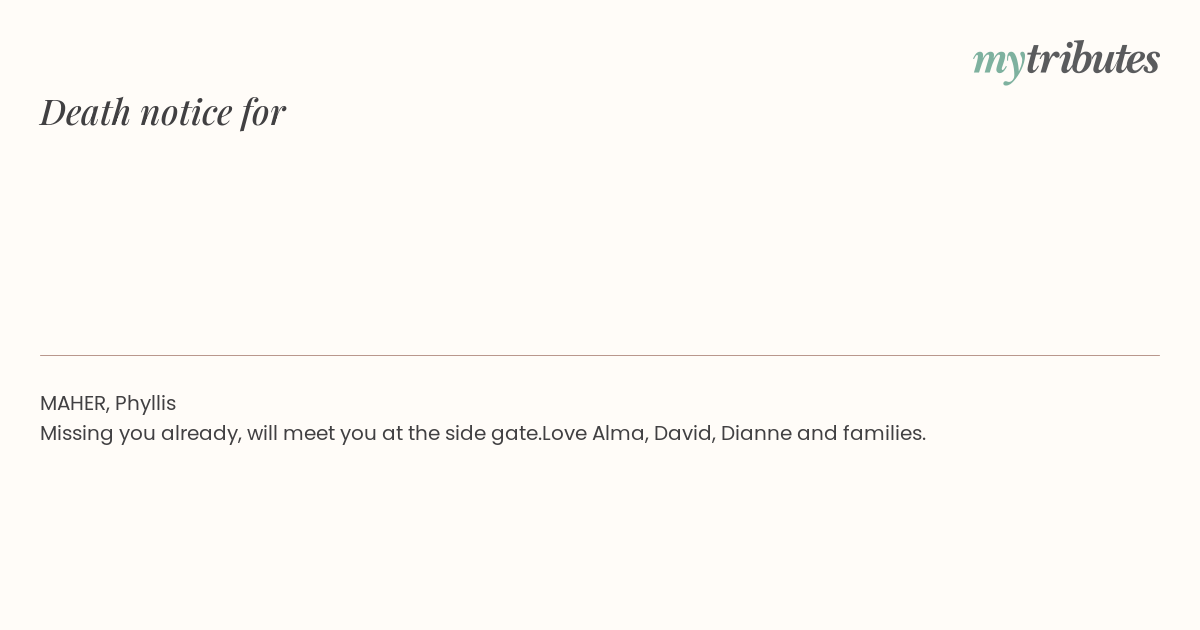This screenshot has width=1200, height=630.
Task: Click the grey "tributes" part of logo
Action: pos(1093,57)
